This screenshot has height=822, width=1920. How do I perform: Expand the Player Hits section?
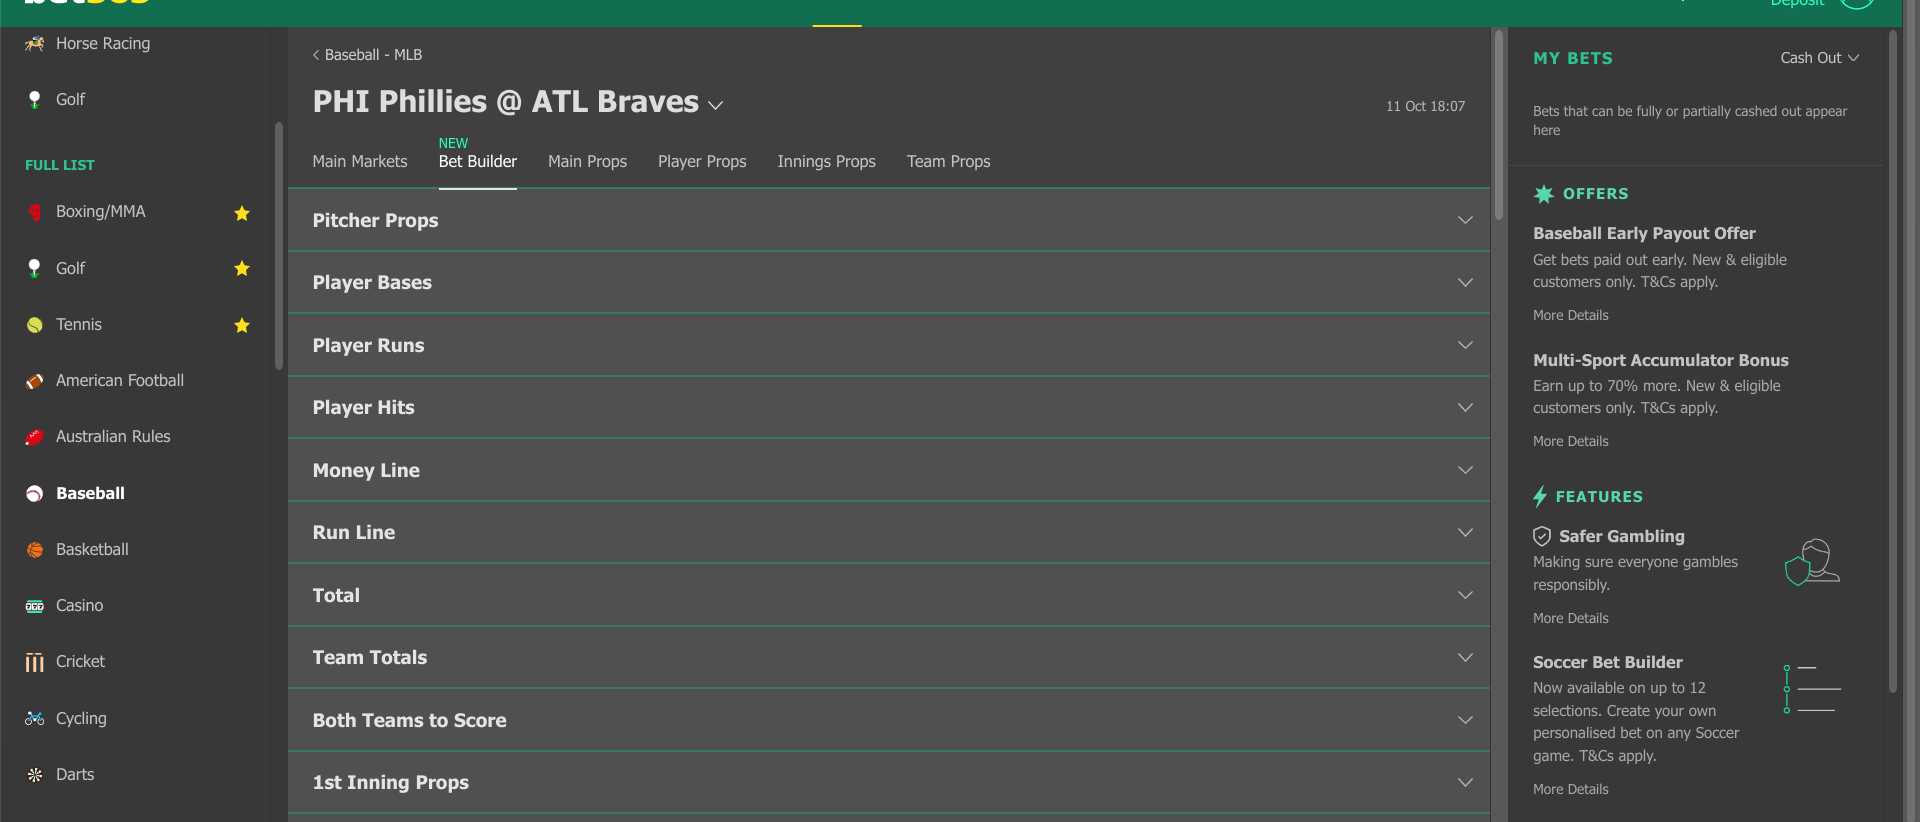tap(889, 407)
